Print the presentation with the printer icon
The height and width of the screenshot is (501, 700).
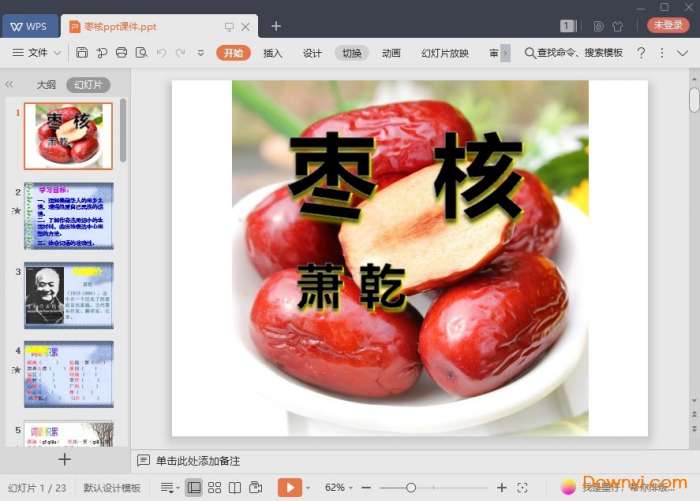click(x=121, y=53)
